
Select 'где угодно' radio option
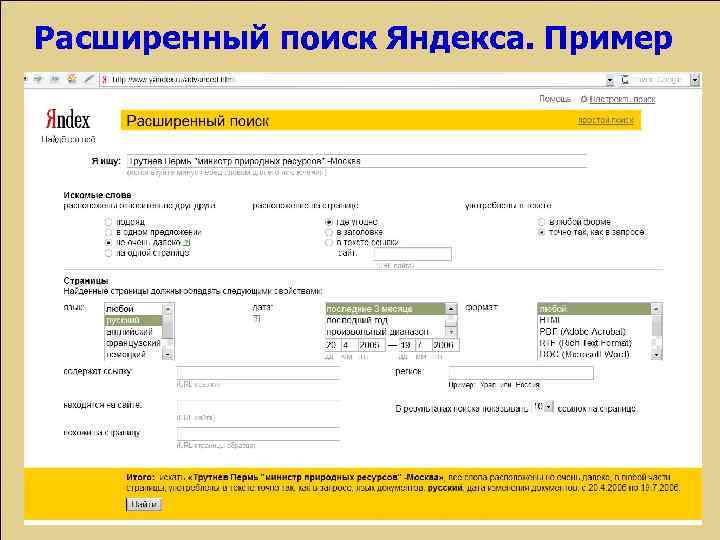tap(329, 222)
